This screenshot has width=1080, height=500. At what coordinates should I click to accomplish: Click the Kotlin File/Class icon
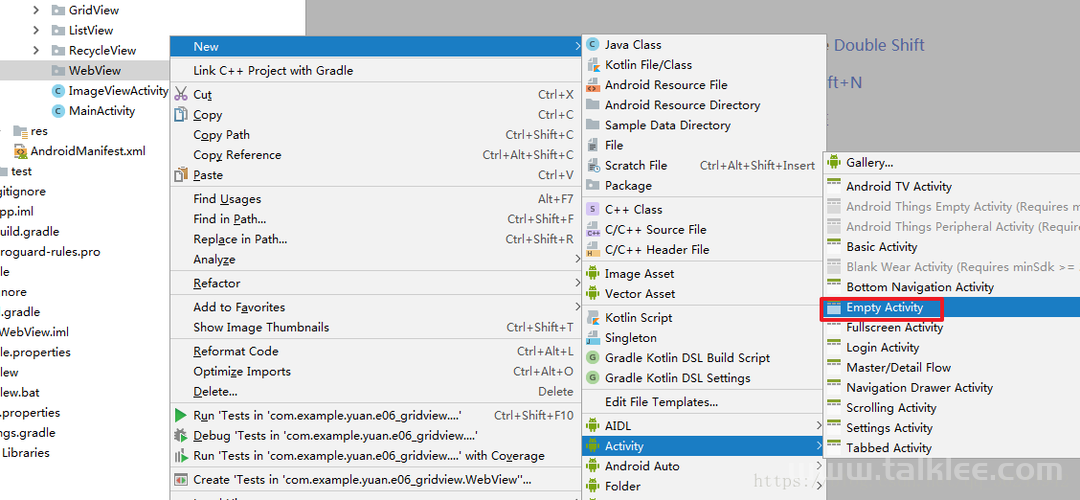click(592, 65)
